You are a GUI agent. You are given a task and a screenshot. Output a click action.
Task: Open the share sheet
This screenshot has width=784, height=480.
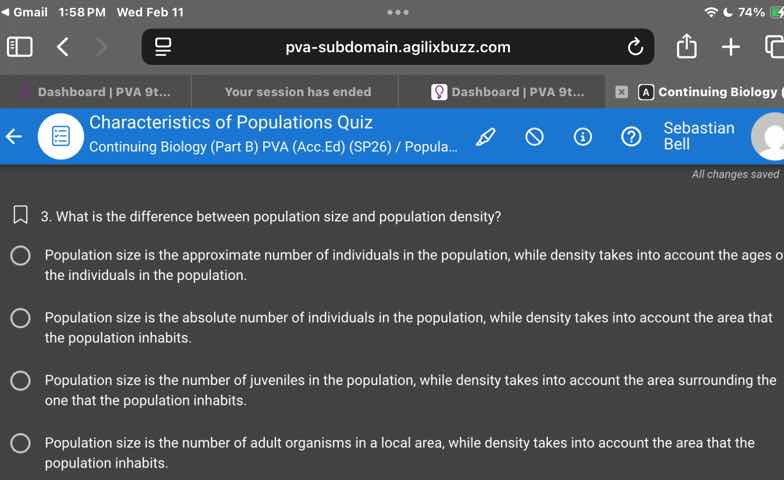click(686, 46)
